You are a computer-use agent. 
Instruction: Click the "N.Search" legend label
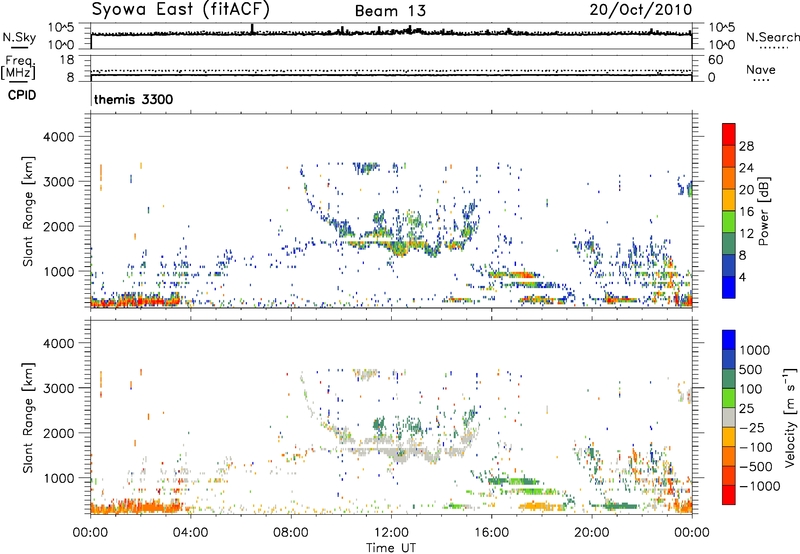pos(772,37)
